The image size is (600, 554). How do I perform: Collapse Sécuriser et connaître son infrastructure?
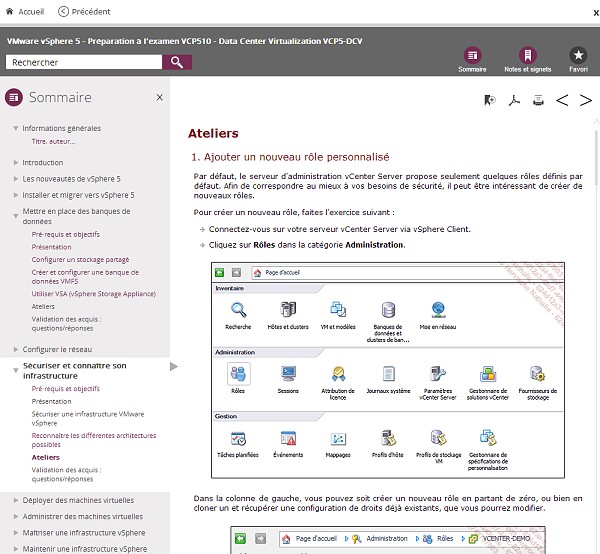[x=16, y=370]
